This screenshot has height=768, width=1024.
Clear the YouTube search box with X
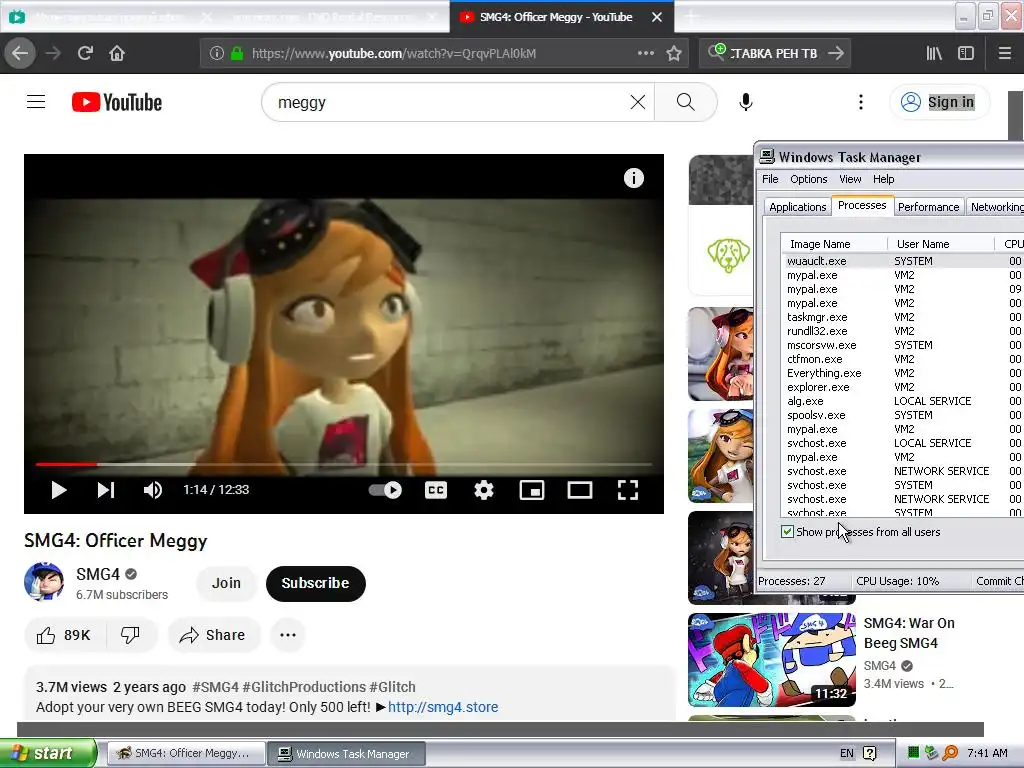click(637, 102)
